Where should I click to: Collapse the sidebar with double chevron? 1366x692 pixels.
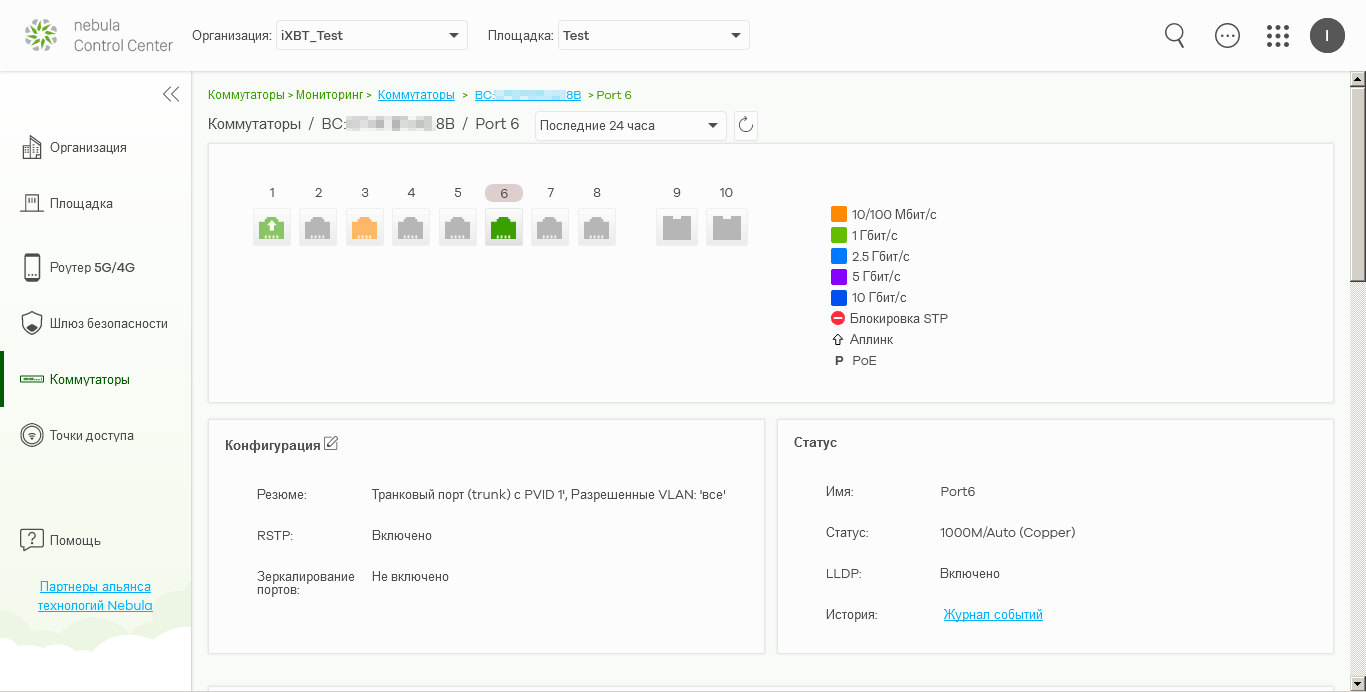click(171, 94)
